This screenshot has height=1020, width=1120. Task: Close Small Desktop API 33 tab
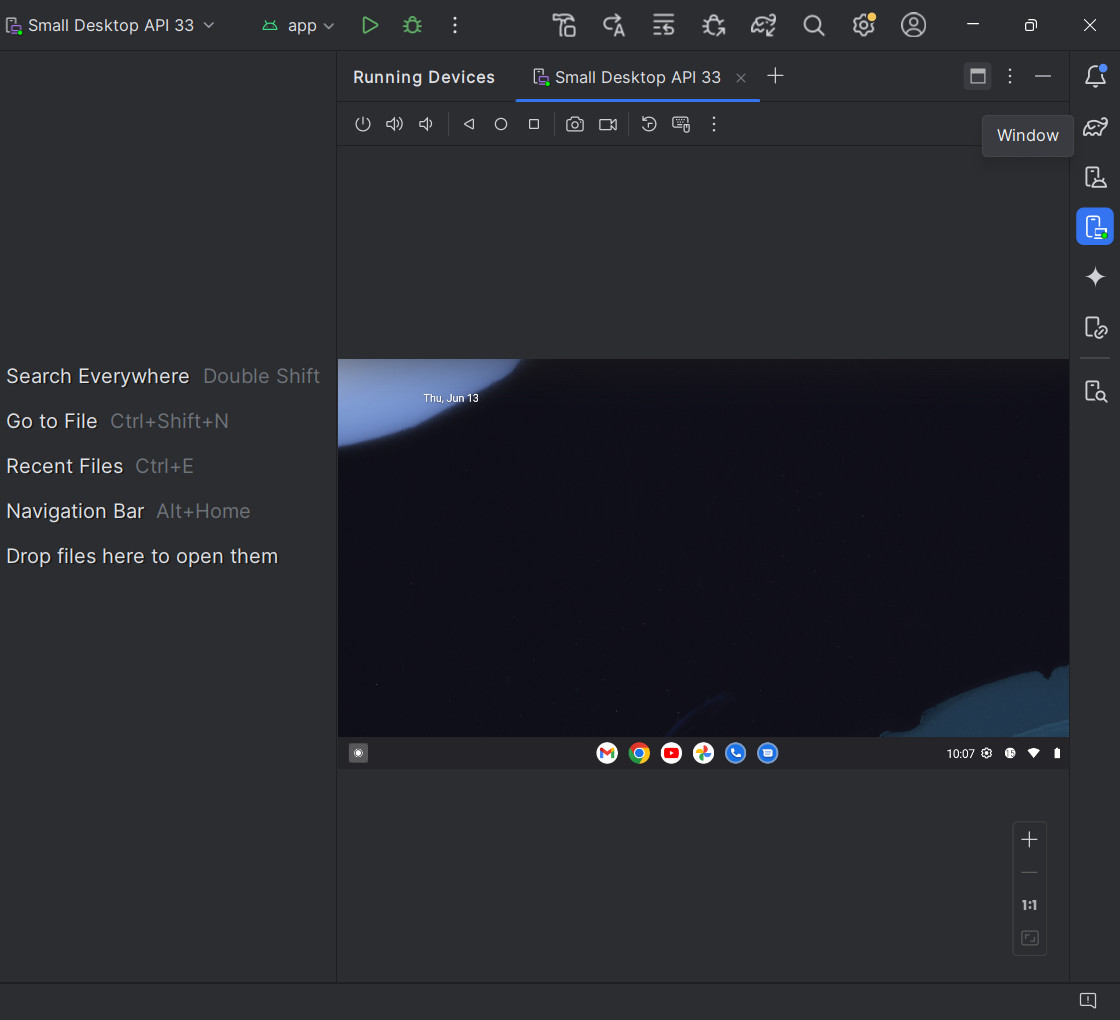coord(741,78)
